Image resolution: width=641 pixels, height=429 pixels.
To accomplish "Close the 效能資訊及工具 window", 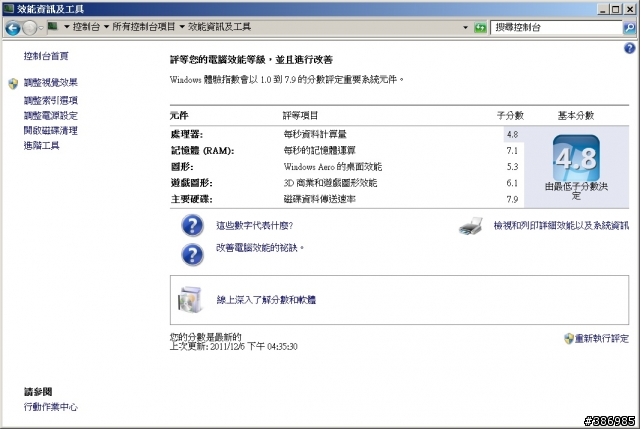I will pyautogui.click(x=630, y=9).
